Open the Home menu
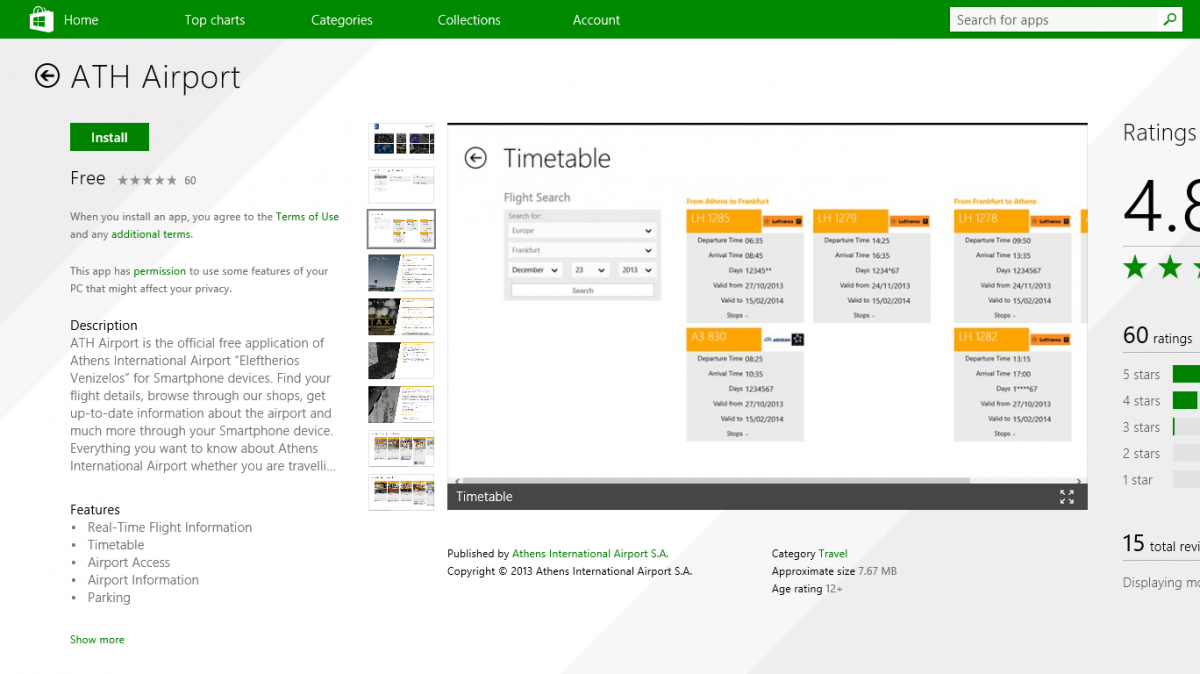The image size is (1200, 674). pyautogui.click(x=81, y=20)
